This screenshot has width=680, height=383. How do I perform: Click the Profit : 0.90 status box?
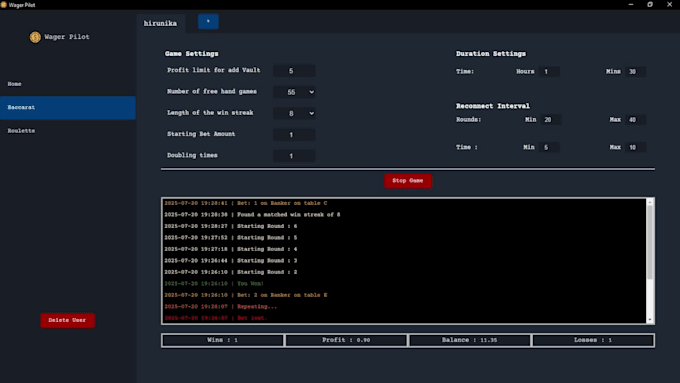(346, 340)
